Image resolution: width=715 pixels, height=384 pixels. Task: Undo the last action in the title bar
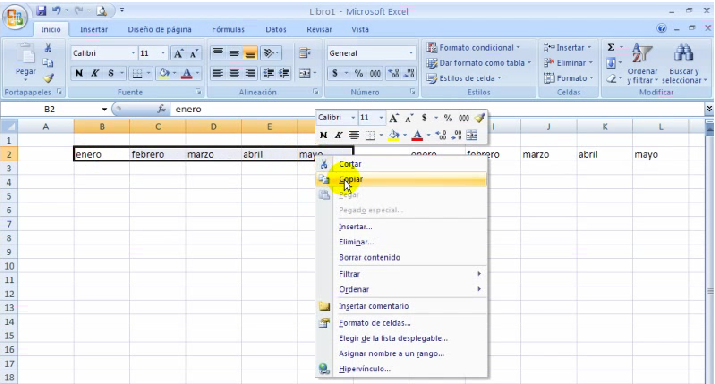coord(57,10)
